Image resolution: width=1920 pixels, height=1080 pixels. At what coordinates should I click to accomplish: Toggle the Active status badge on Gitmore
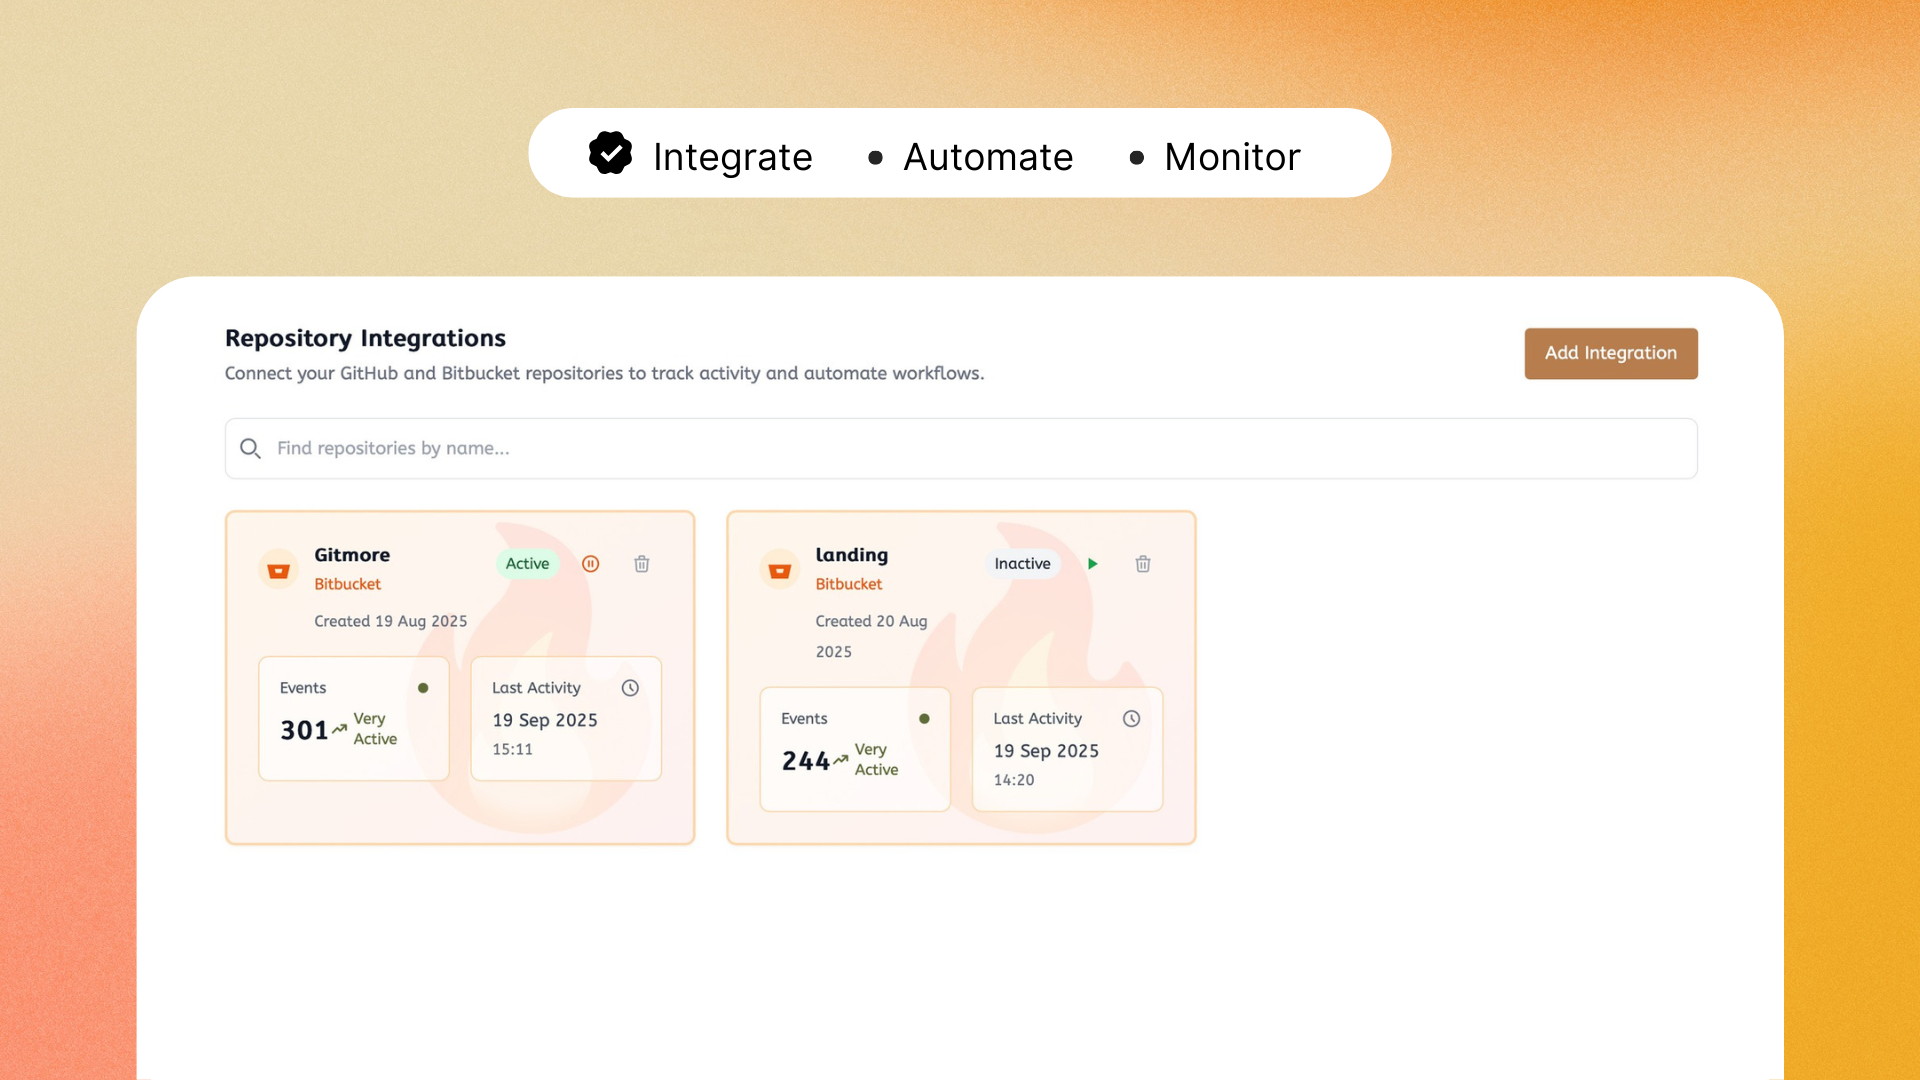pos(527,563)
